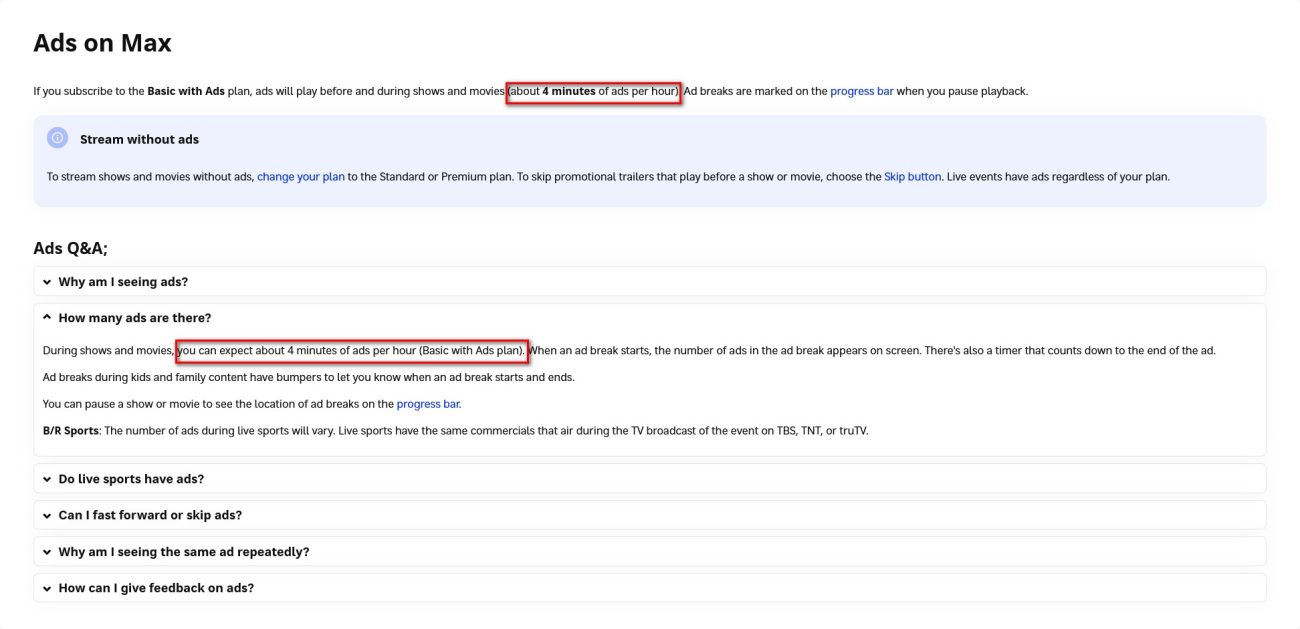Click the chevron beside Can I fast forward
The height and width of the screenshot is (629, 1300).
tap(47, 515)
